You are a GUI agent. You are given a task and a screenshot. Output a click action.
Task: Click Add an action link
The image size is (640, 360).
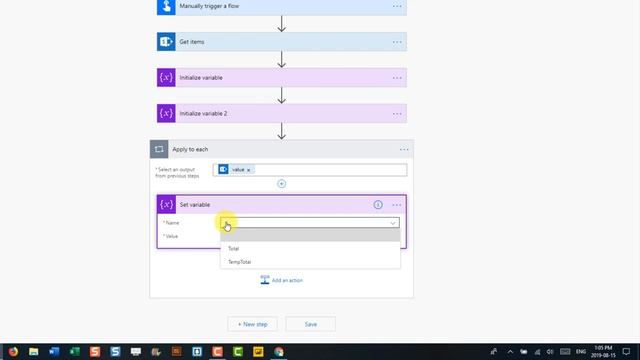tap(282, 280)
